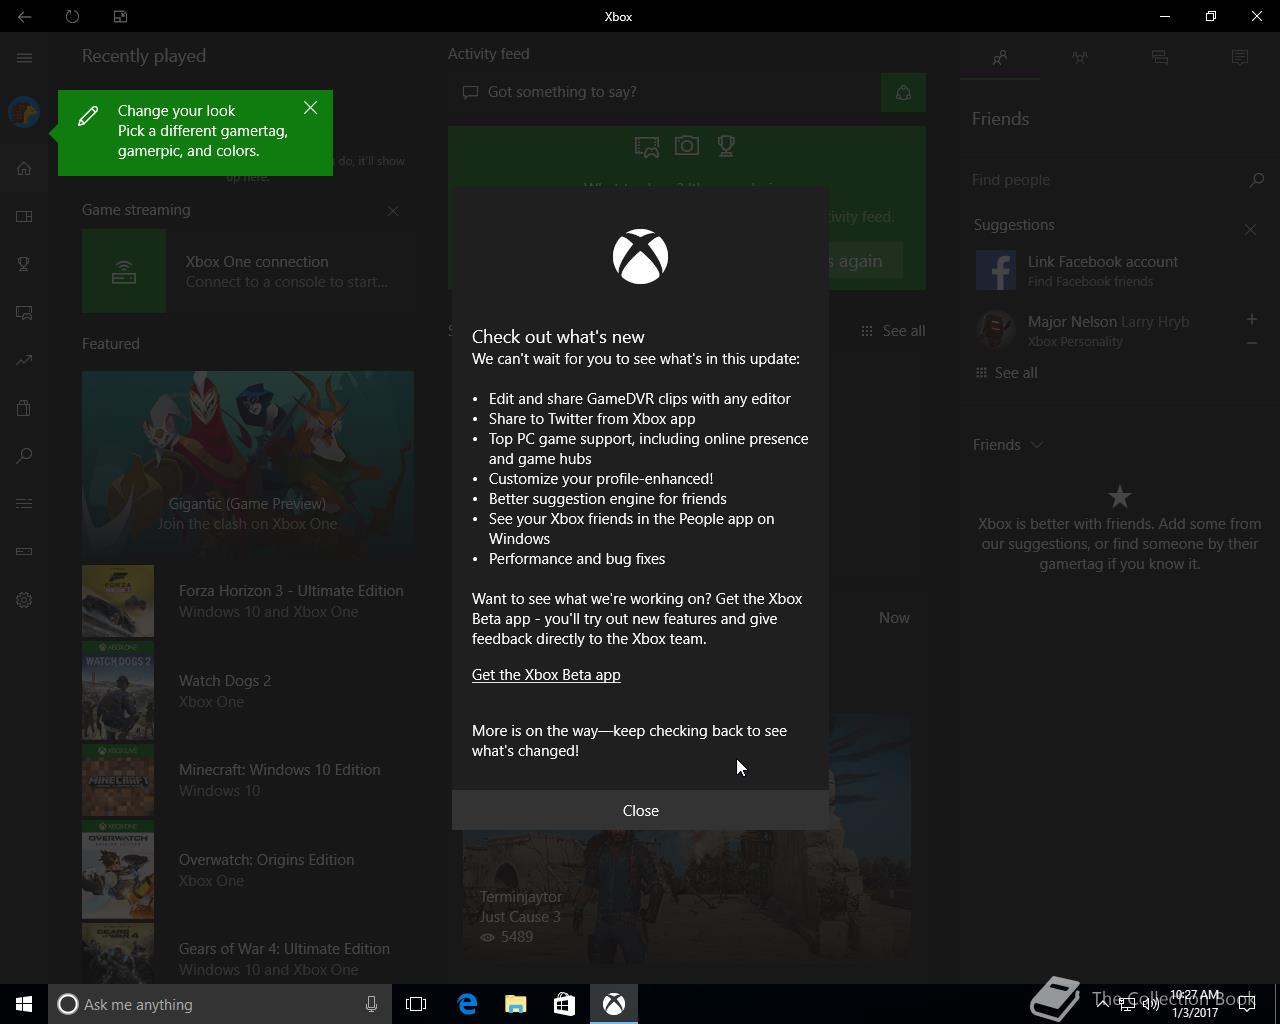
Task: Open Task View on the taskbar
Action: point(416,1004)
